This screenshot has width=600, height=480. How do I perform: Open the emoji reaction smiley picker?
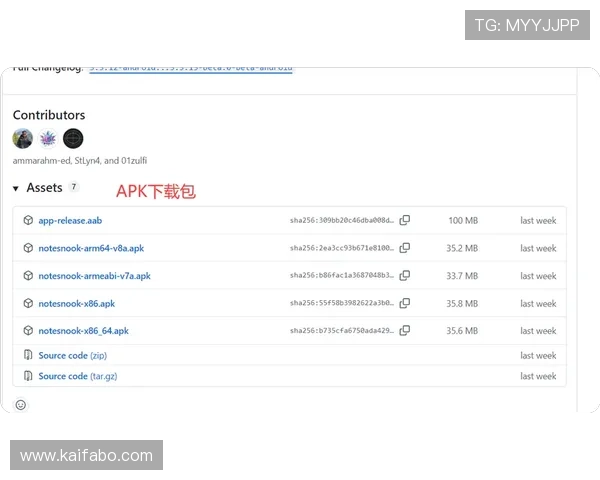tap(21, 405)
